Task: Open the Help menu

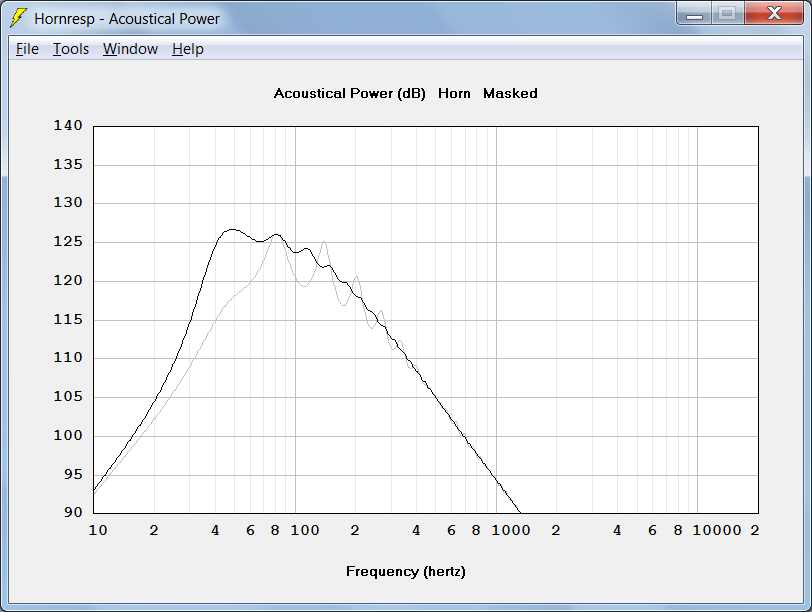Action: click(x=188, y=49)
